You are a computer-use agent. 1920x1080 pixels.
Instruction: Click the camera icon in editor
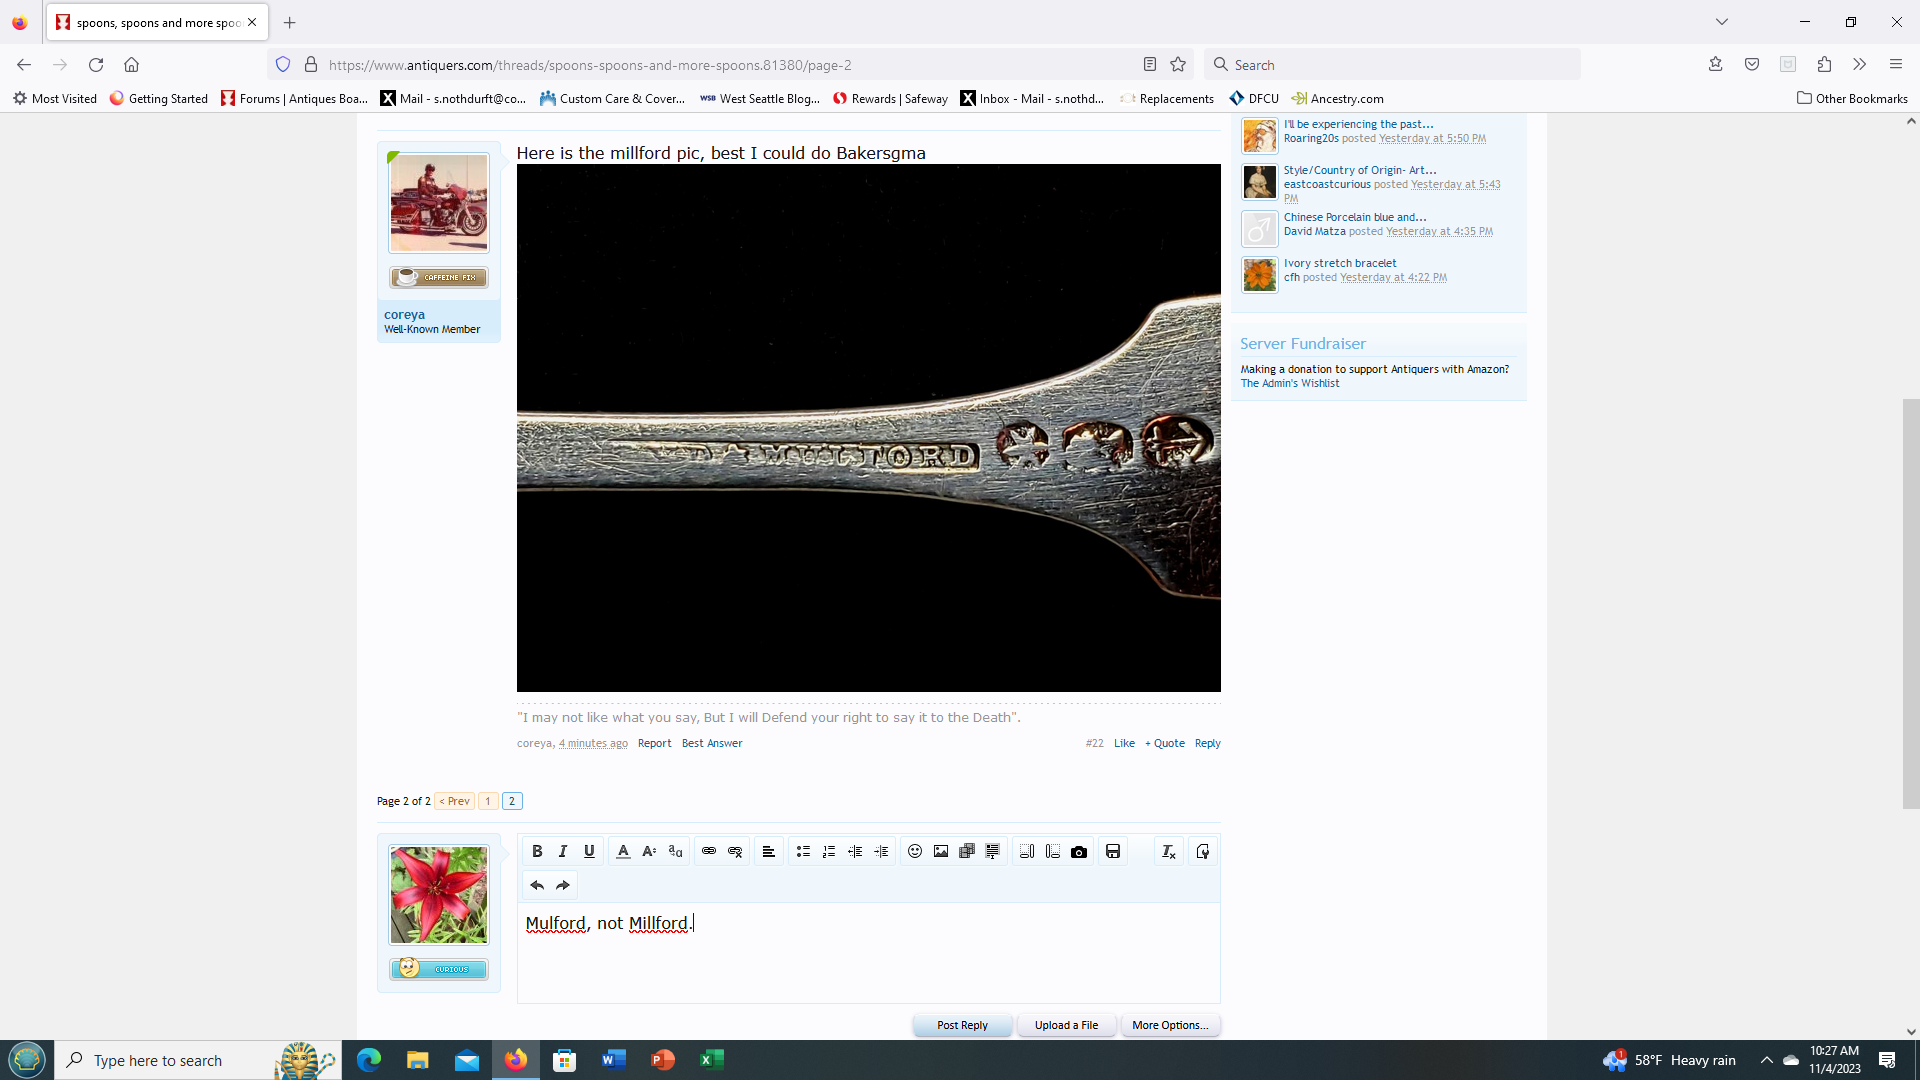pyautogui.click(x=1079, y=851)
